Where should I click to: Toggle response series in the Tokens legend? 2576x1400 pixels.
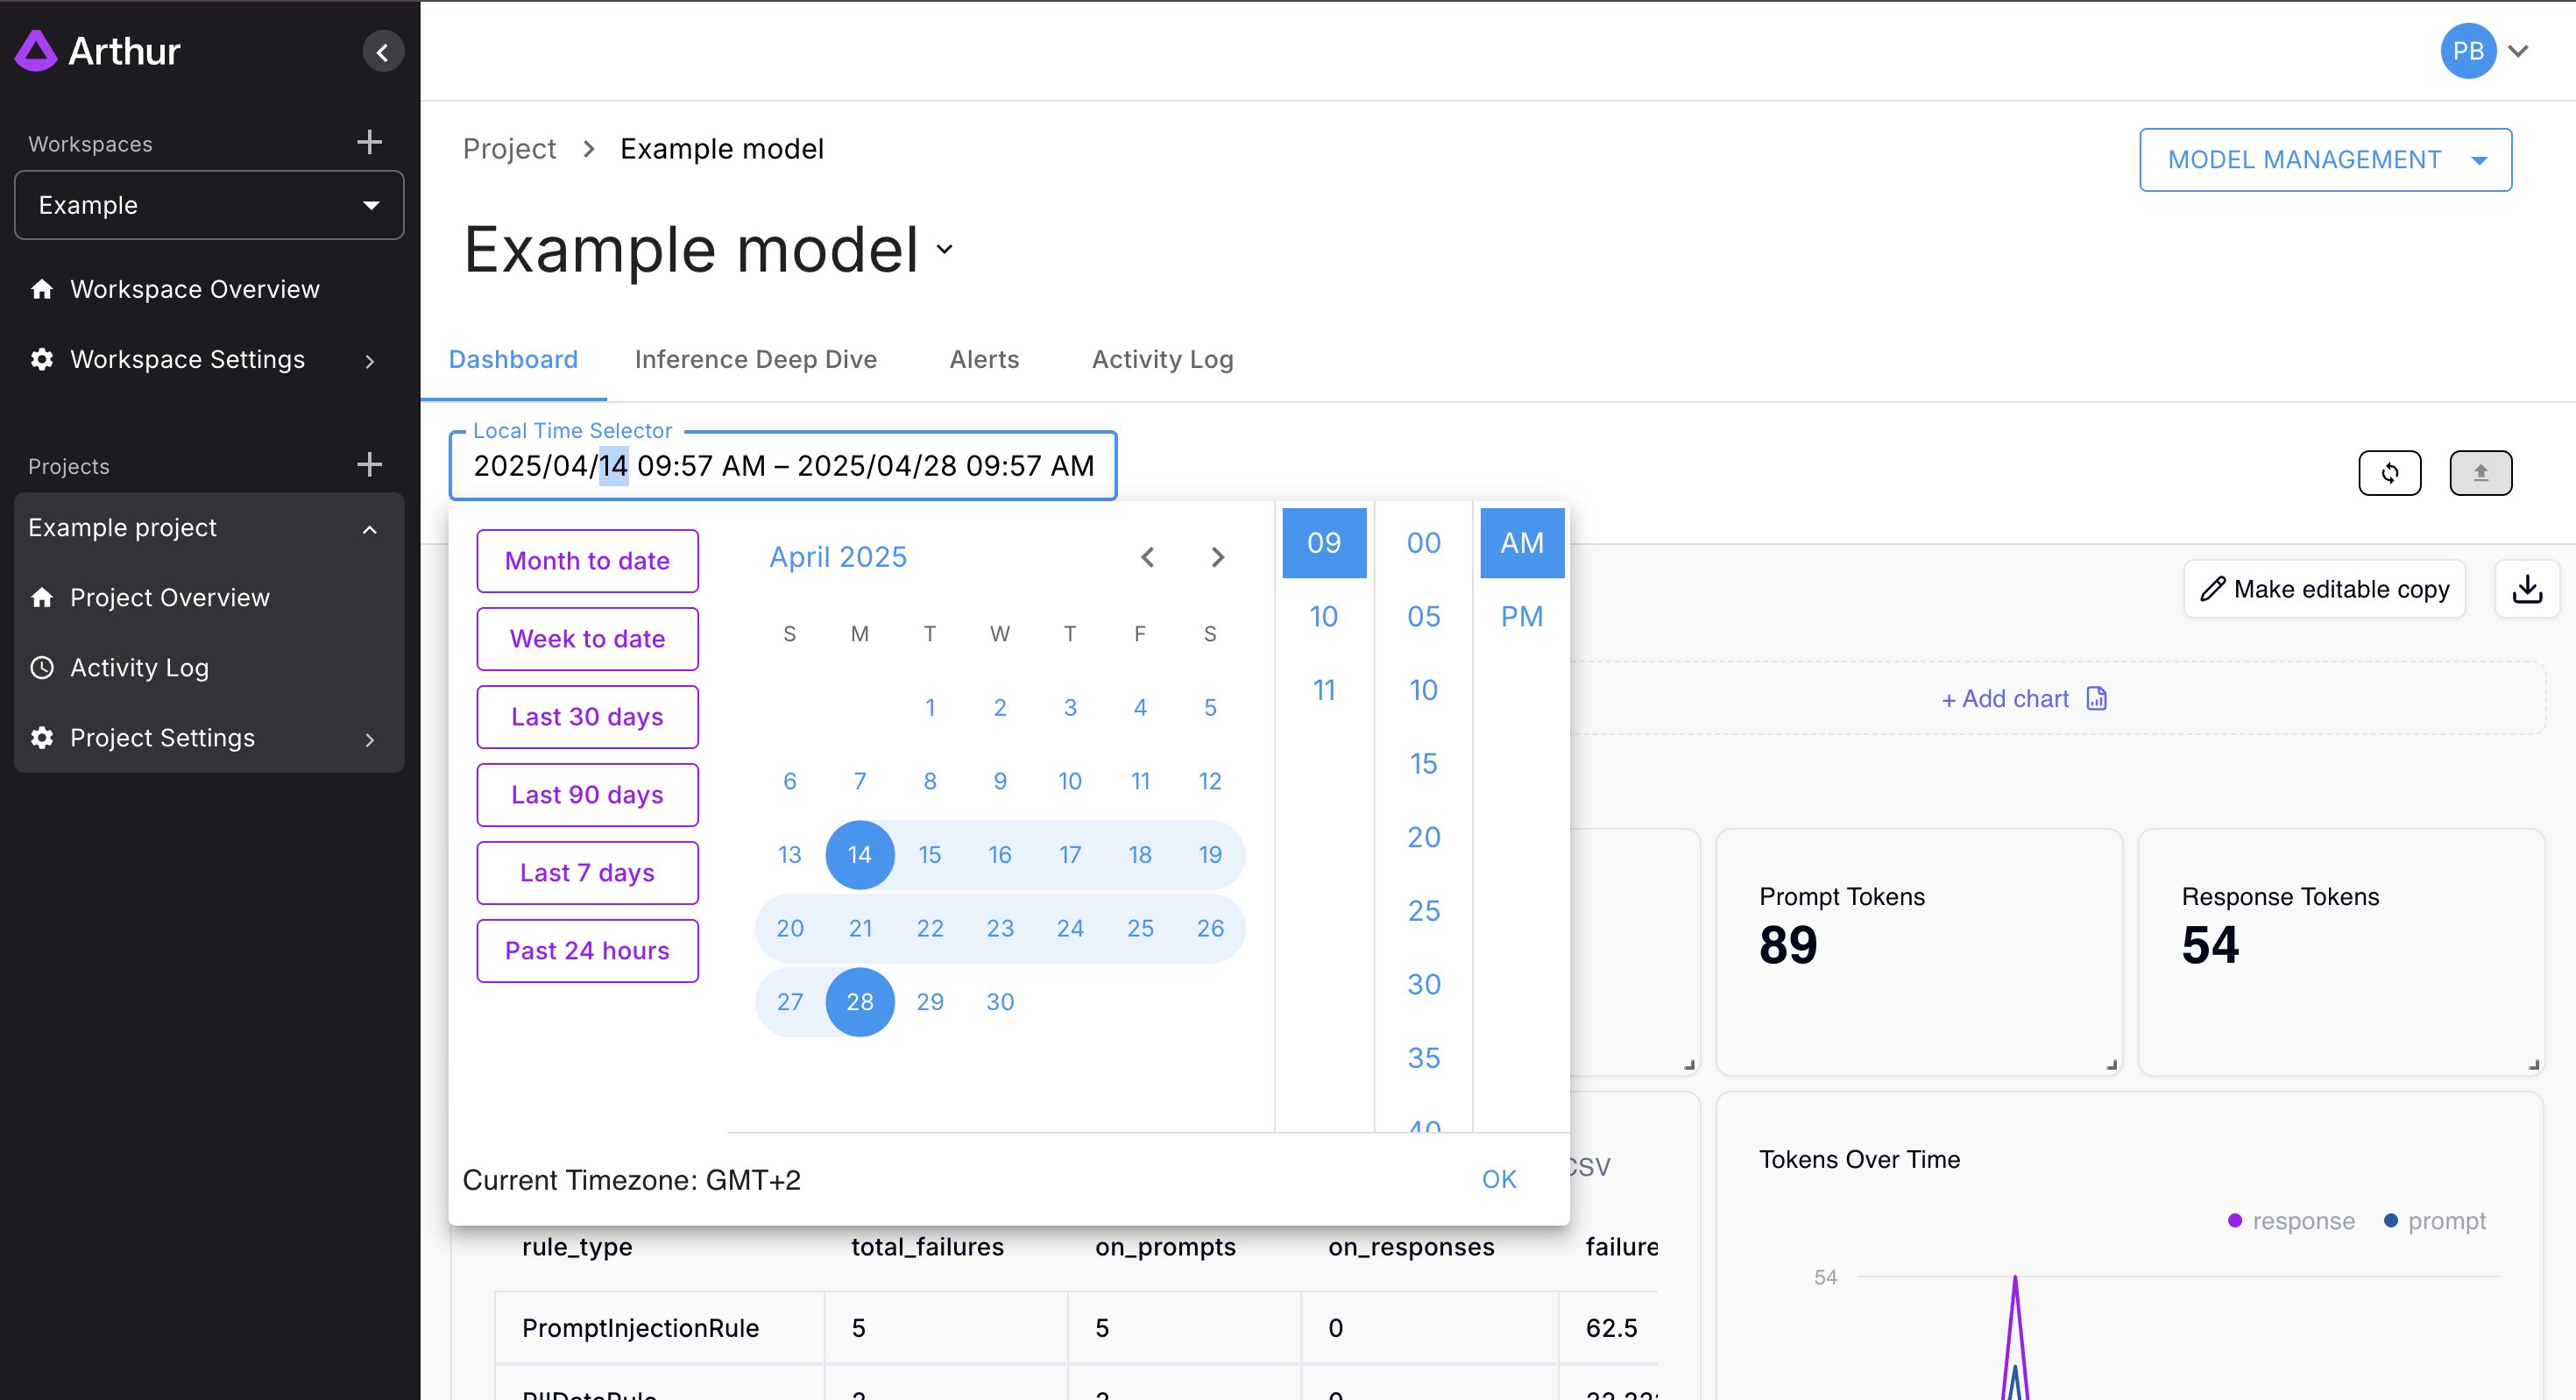(2291, 1221)
